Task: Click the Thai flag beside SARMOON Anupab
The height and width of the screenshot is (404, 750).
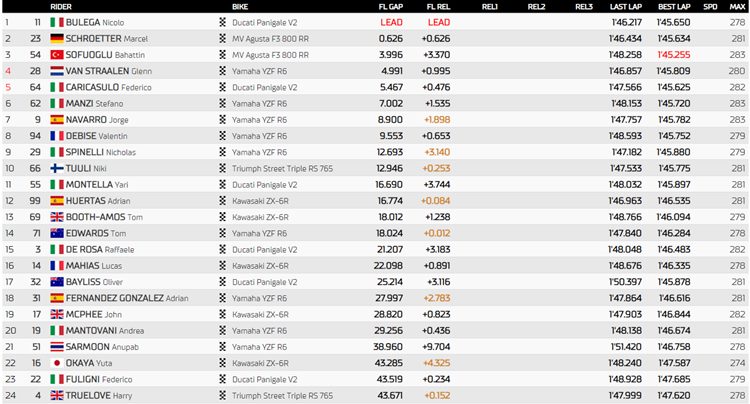Action: click(x=57, y=347)
